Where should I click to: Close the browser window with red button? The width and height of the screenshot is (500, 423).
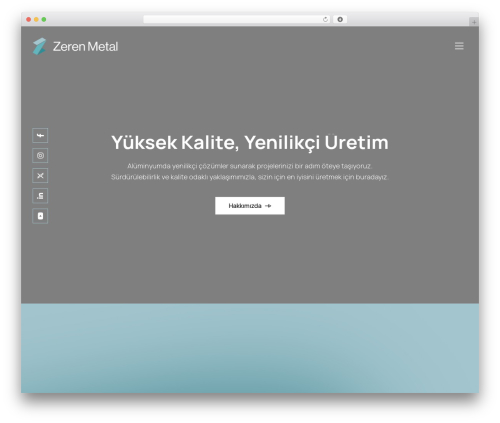(29, 19)
